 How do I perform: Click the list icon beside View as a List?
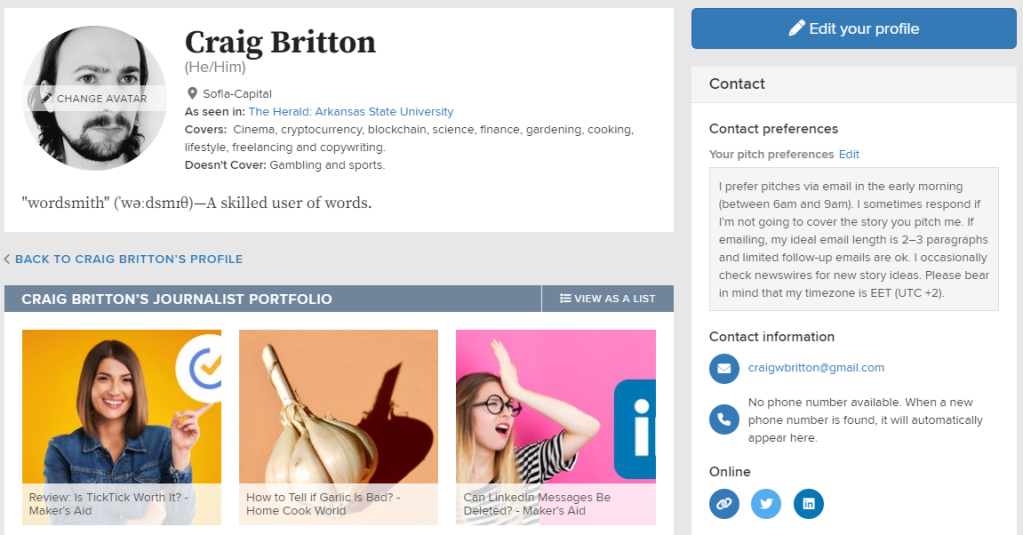[565, 298]
